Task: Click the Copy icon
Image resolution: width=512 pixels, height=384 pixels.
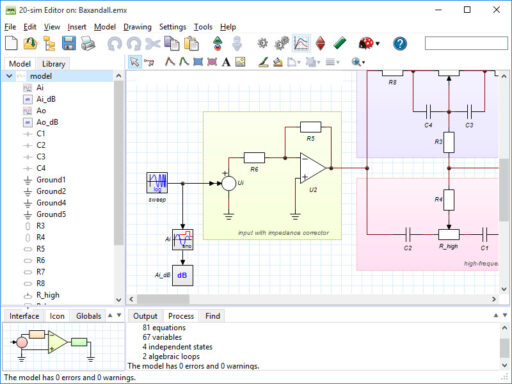Action: [x=172, y=44]
